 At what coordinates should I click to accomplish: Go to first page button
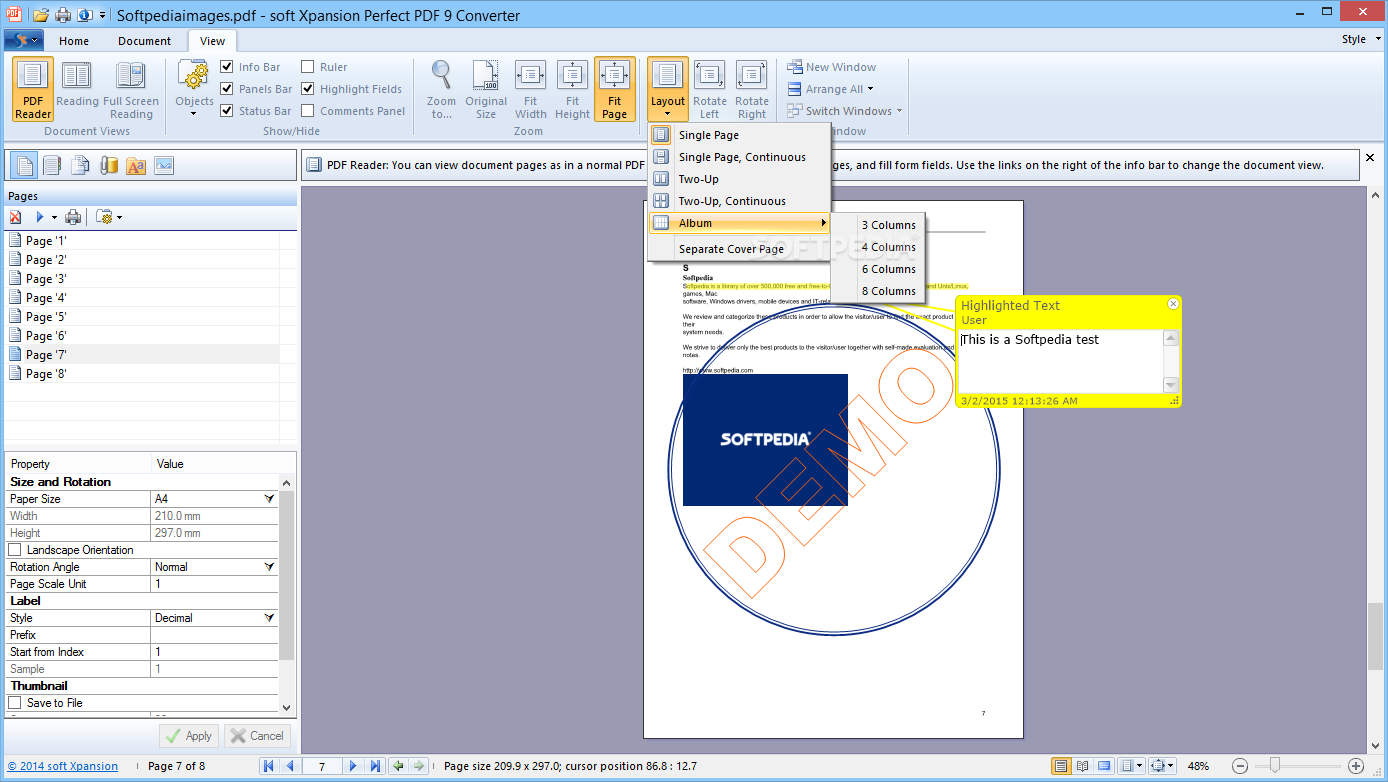pyautogui.click(x=268, y=766)
